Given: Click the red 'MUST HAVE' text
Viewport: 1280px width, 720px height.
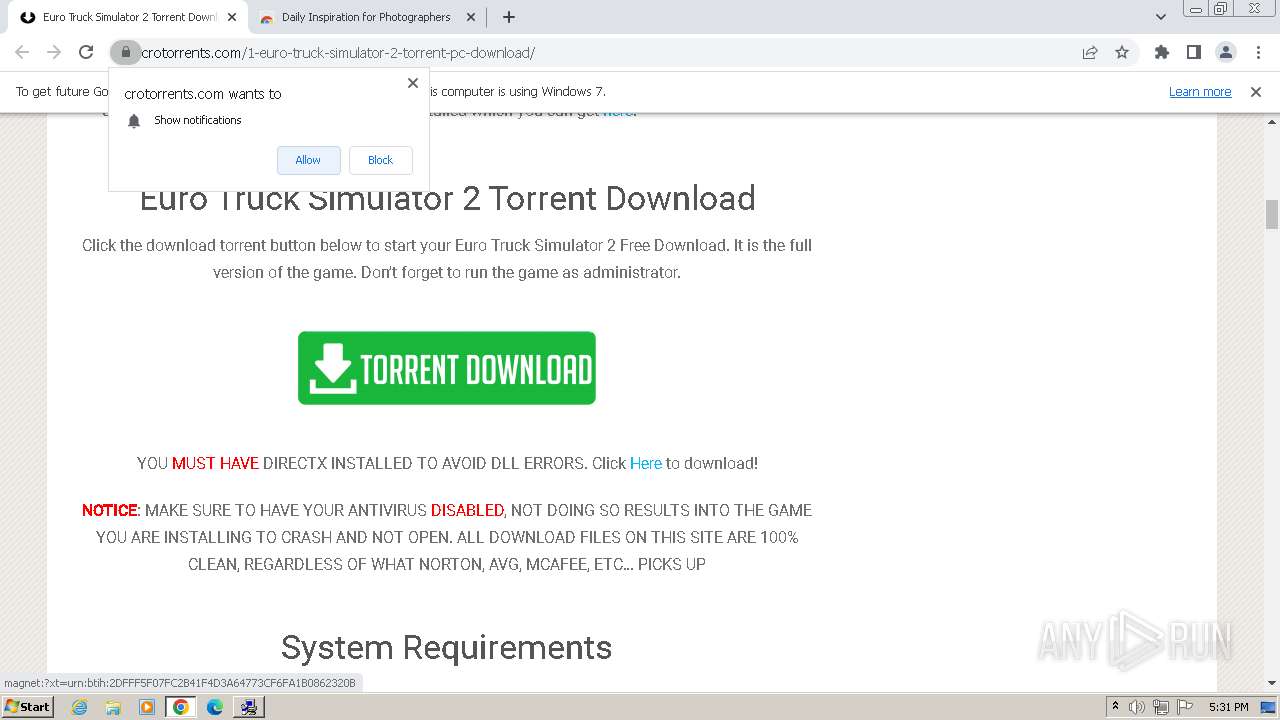Looking at the screenshot, I should click(x=215, y=463).
